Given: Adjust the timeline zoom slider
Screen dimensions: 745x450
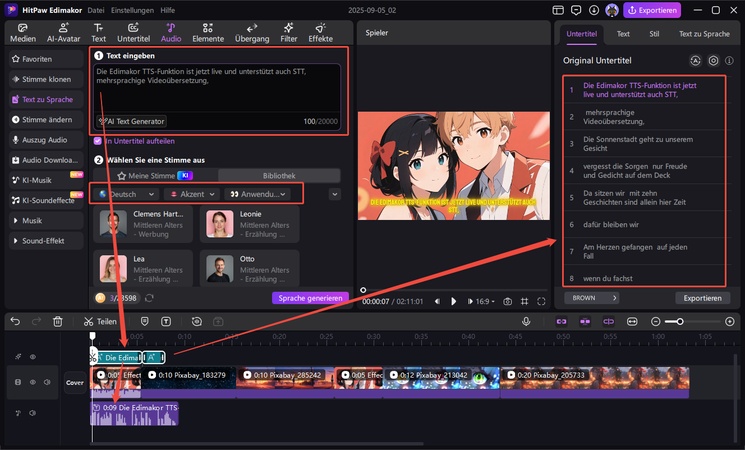Looking at the screenshot, I should 680,322.
